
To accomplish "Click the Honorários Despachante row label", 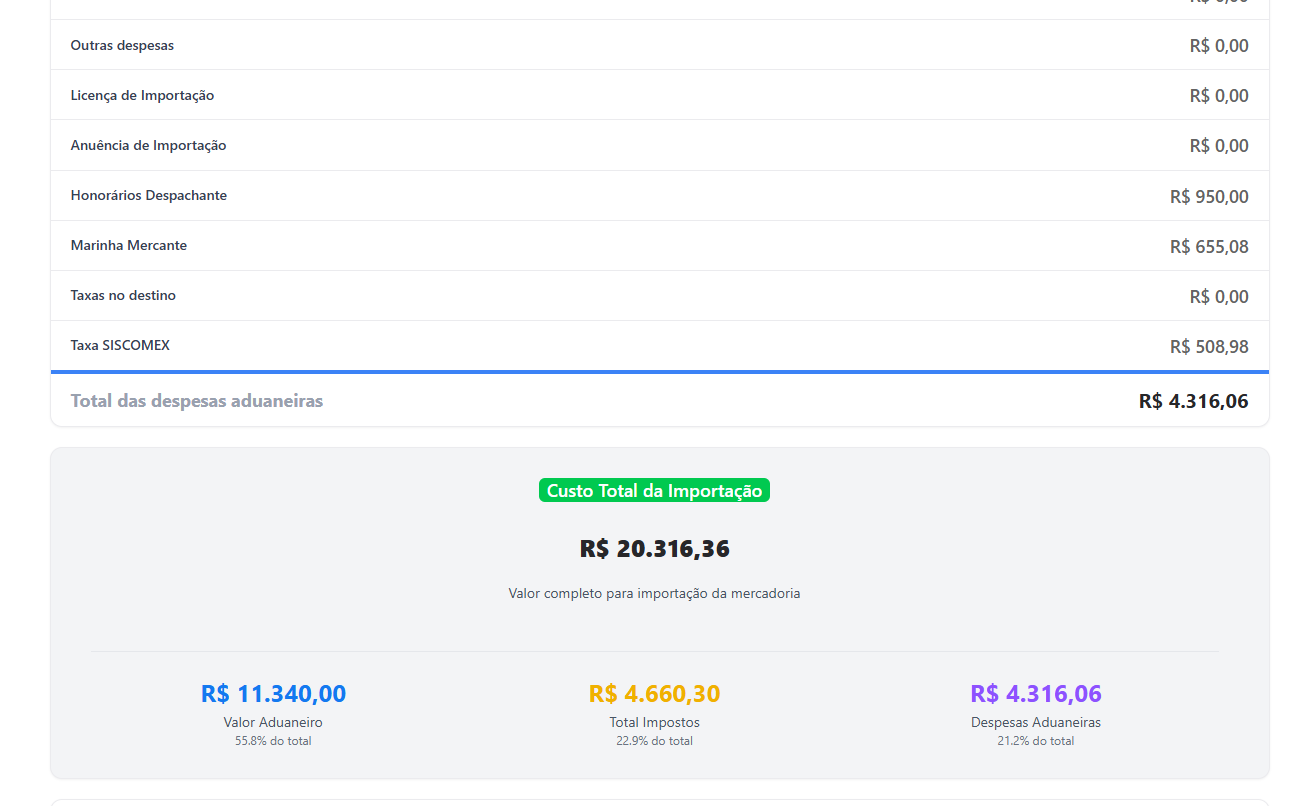I will [149, 196].
